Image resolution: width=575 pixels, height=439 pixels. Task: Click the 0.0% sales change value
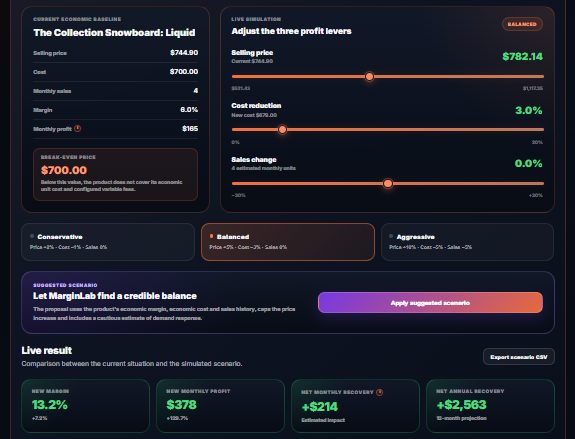[528, 164]
